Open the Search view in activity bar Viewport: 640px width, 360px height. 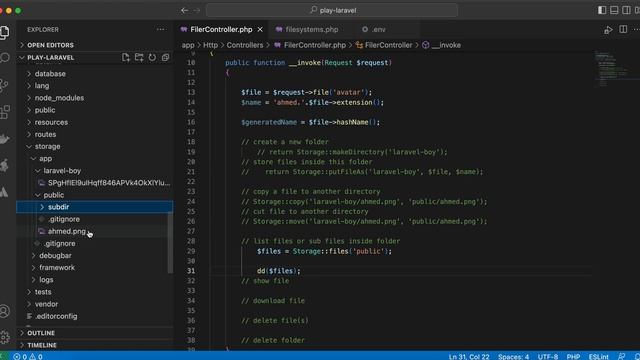(x=5, y=58)
